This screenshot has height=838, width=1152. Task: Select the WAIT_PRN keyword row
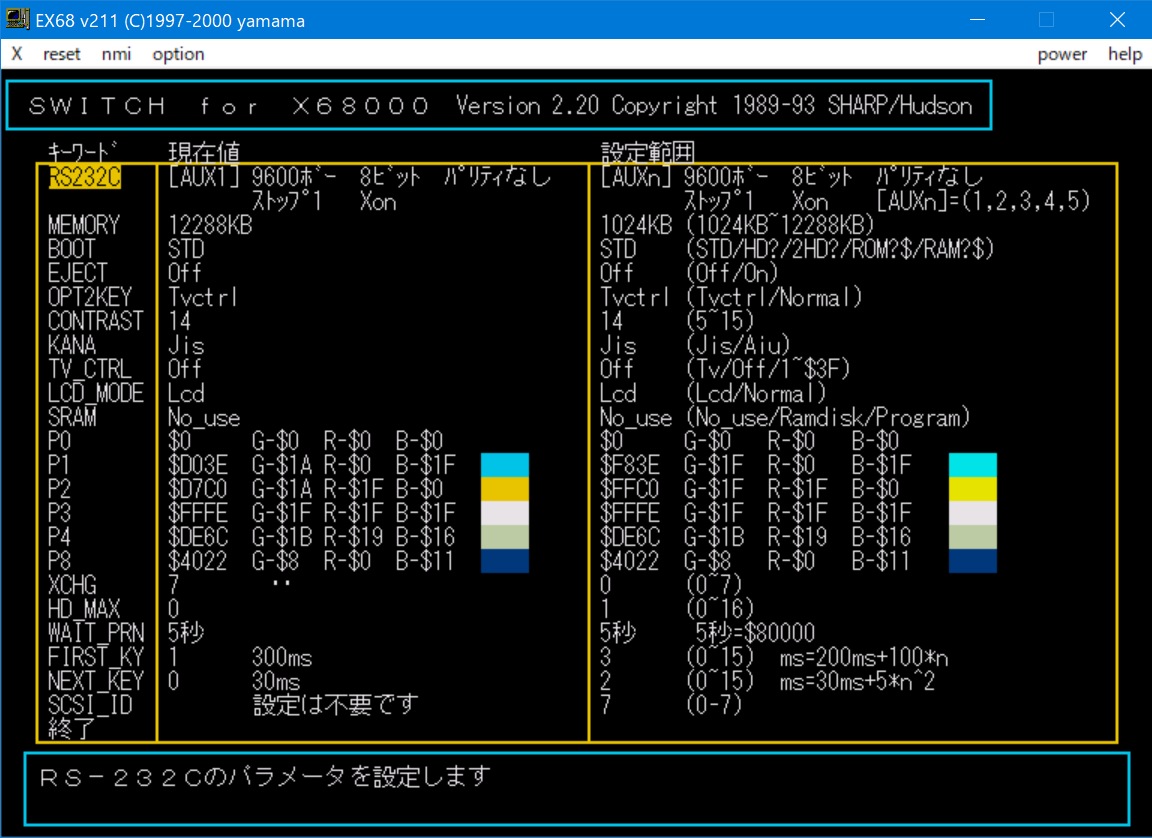[x=96, y=633]
